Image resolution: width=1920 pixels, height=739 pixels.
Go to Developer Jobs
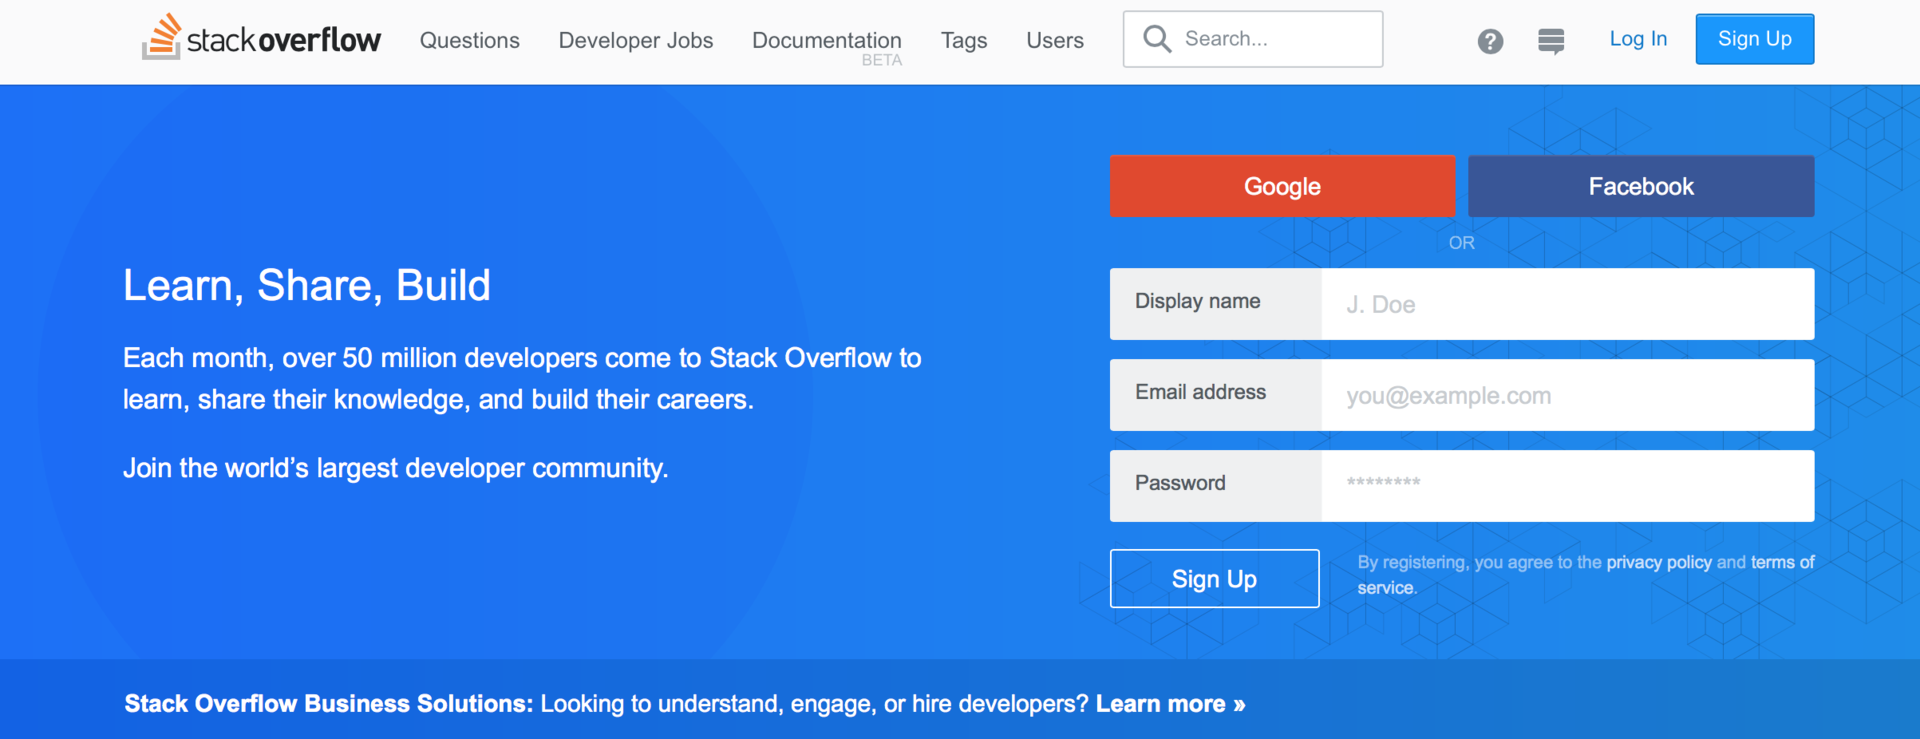tap(636, 40)
